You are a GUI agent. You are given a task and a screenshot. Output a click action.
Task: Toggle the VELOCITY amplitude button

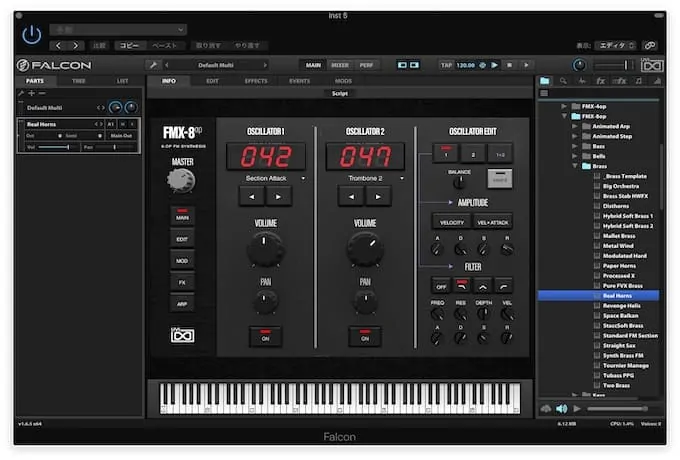[x=451, y=222]
